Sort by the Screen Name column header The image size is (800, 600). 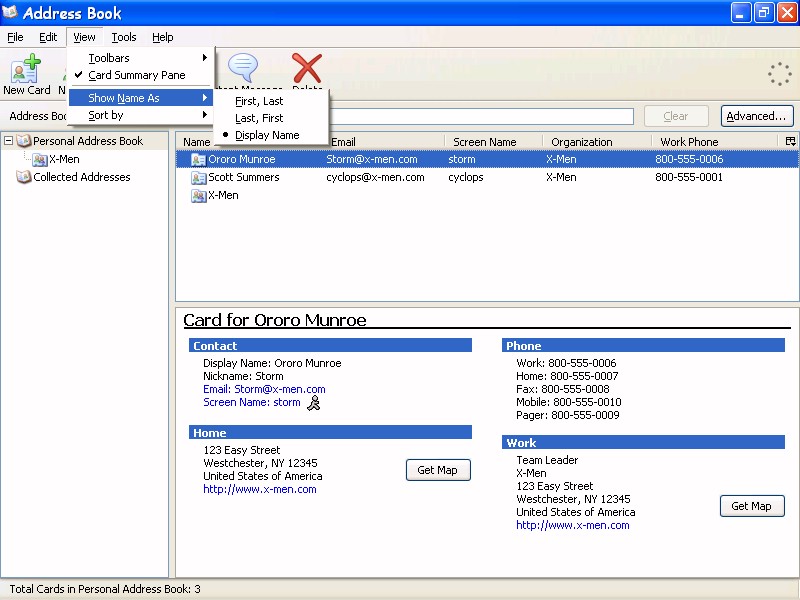[493, 142]
